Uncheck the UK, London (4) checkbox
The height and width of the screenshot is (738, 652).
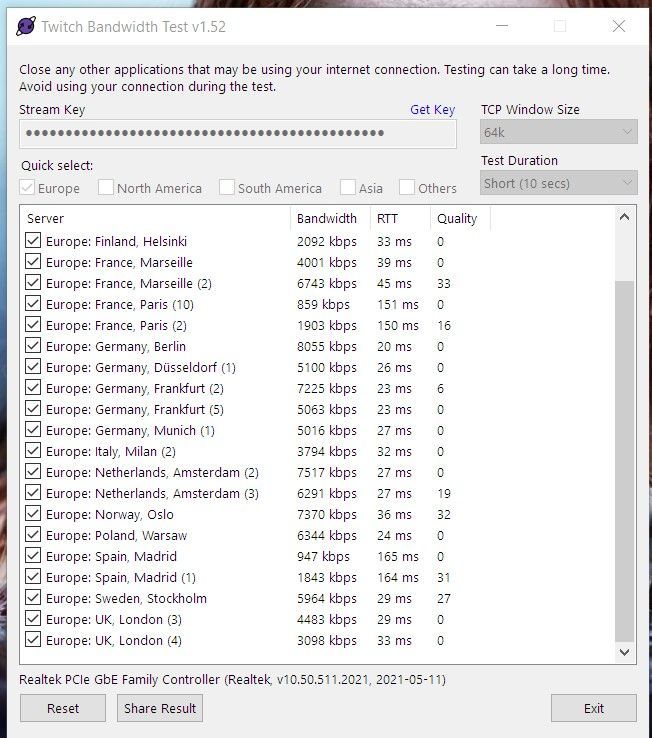[x=33, y=640]
